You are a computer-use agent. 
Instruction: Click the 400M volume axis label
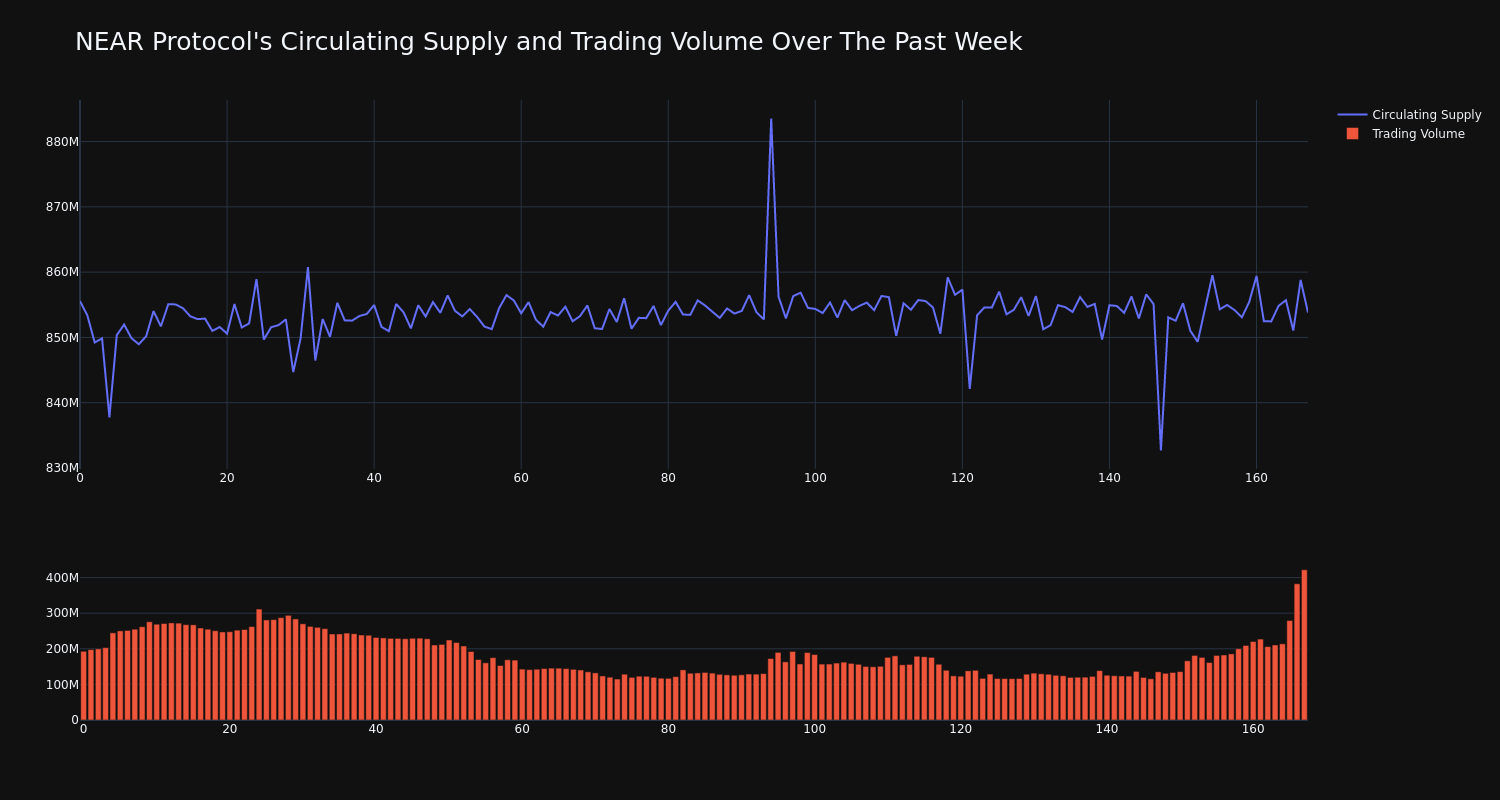pyautogui.click(x=62, y=578)
